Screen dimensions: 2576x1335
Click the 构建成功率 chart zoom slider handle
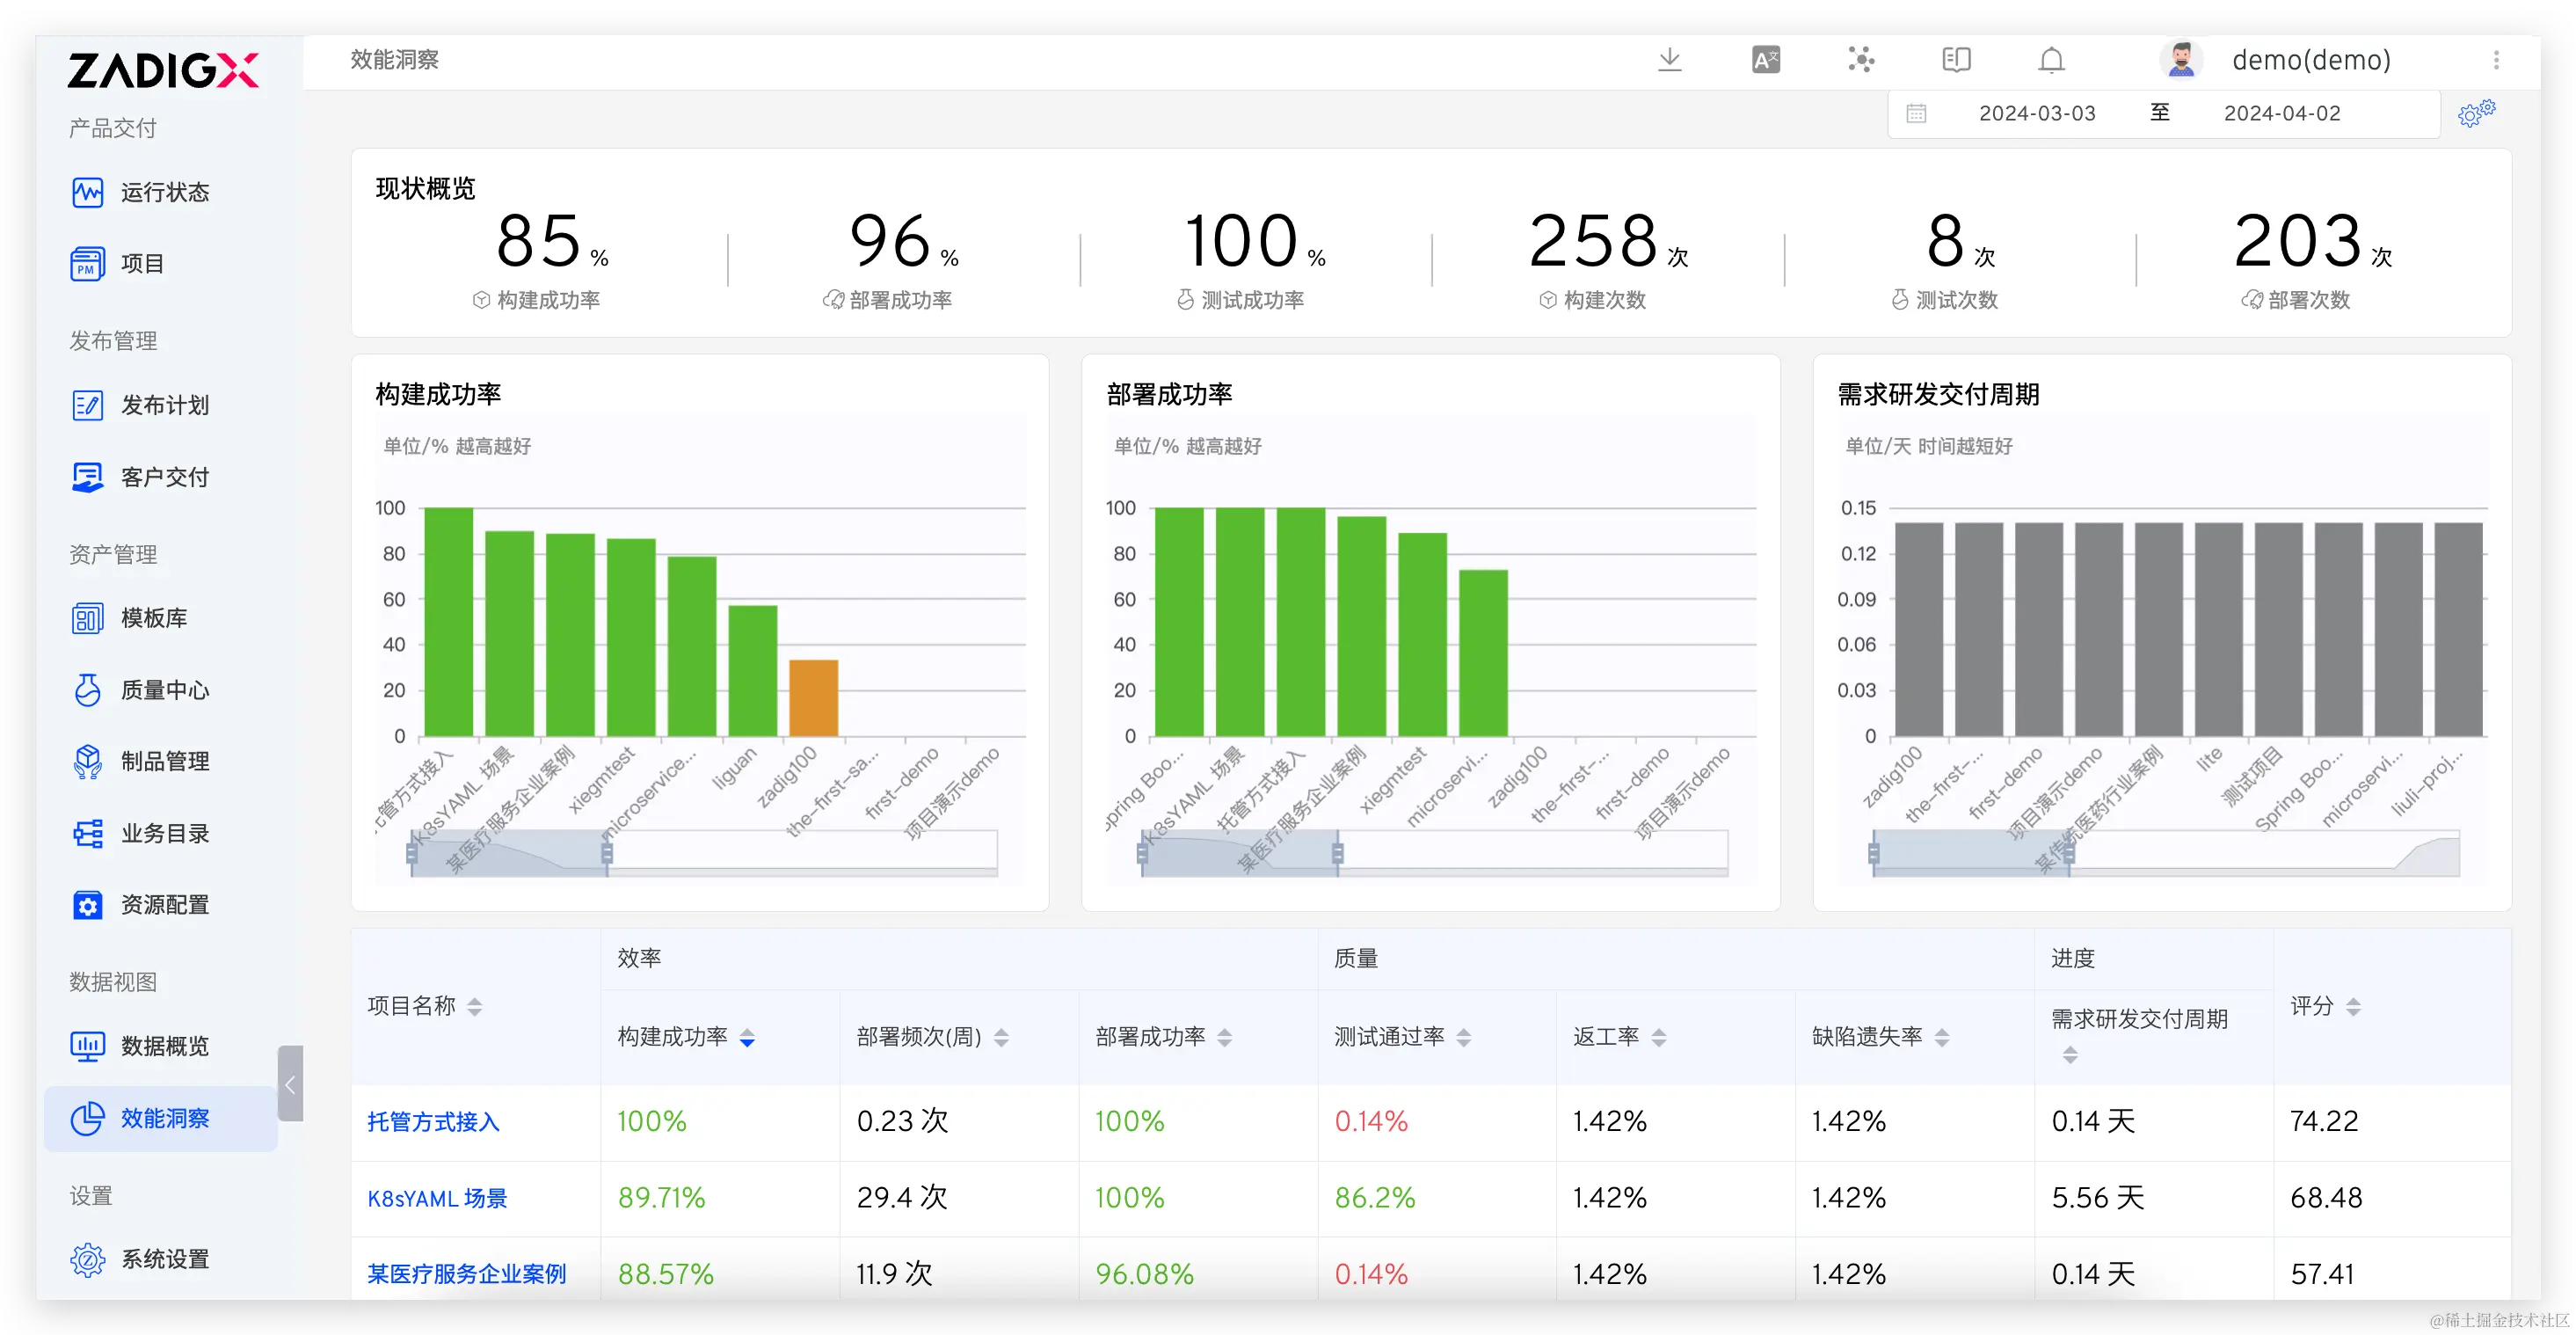(607, 853)
